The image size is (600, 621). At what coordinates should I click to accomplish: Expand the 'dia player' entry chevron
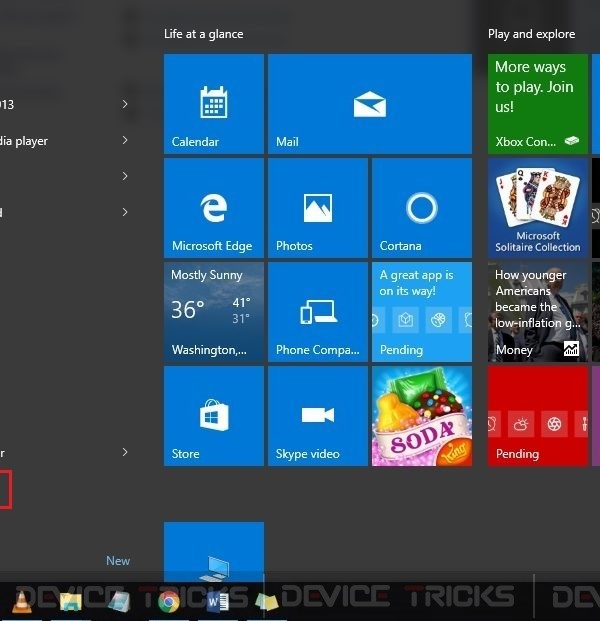coord(125,140)
